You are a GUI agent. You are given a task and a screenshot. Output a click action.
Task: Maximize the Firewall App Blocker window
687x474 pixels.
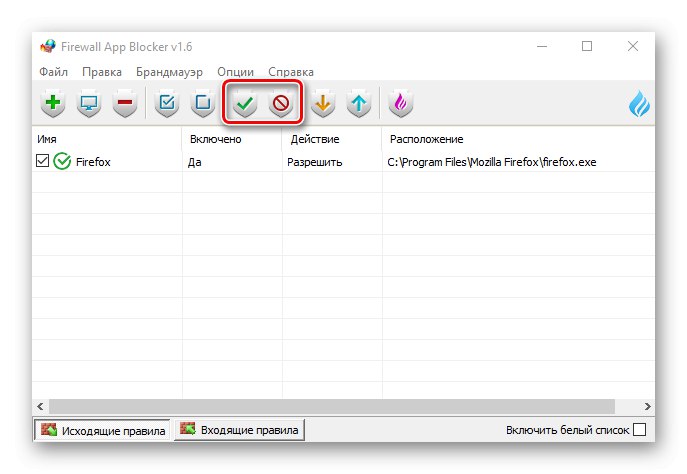[x=587, y=46]
